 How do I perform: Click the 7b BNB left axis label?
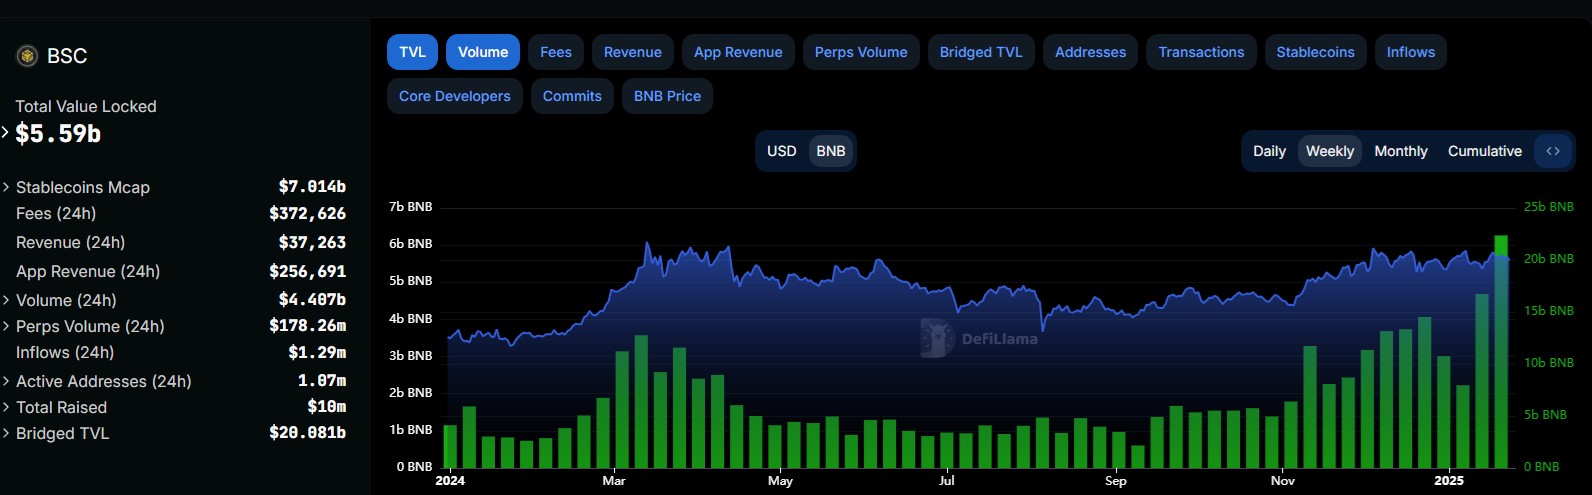[x=411, y=207]
